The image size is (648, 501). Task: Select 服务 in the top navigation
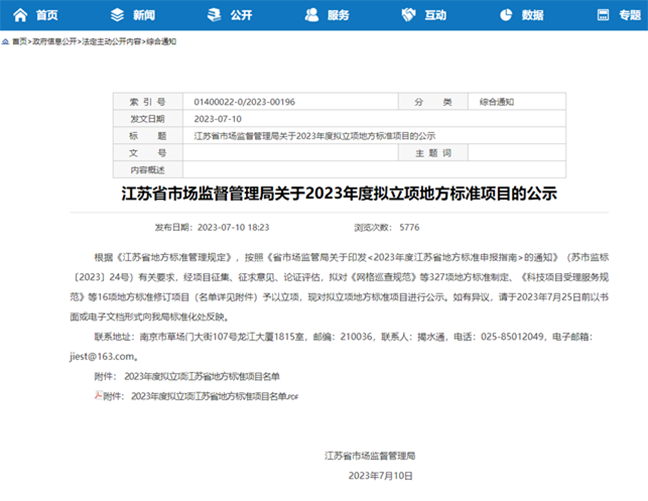pos(338,15)
